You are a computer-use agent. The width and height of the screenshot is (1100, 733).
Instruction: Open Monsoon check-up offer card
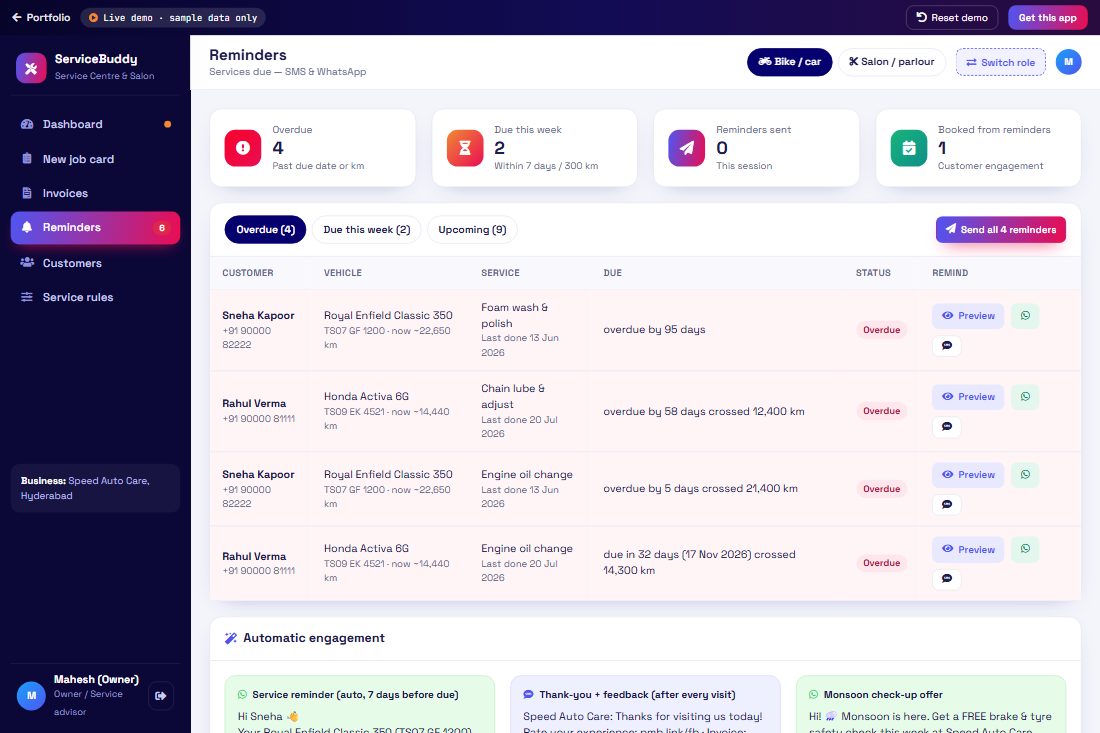[930, 704]
